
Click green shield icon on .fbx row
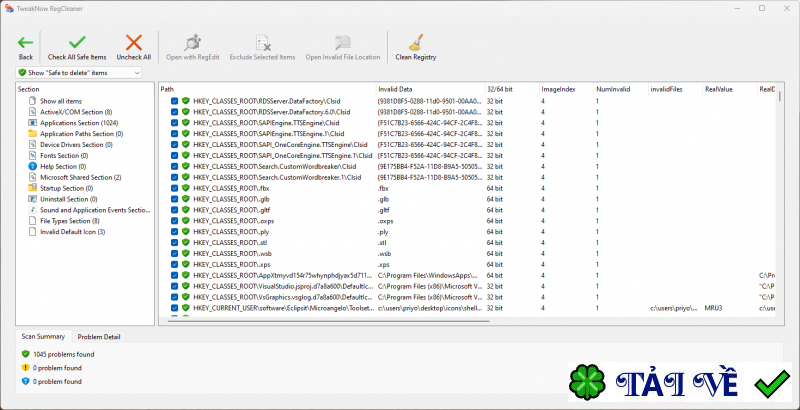click(186, 188)
